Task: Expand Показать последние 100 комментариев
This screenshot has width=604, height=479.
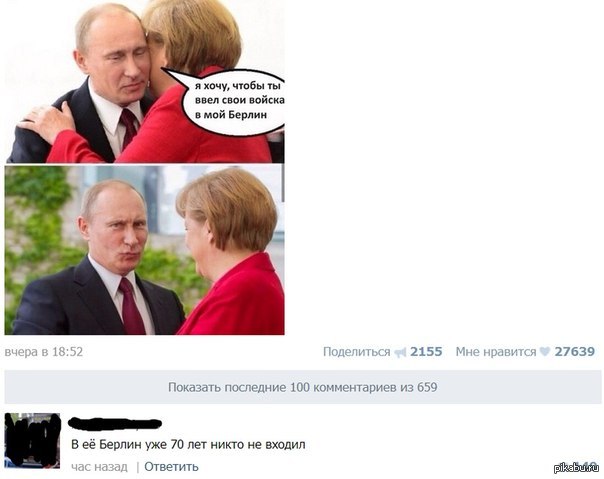Action: click(x=303, y=387)
